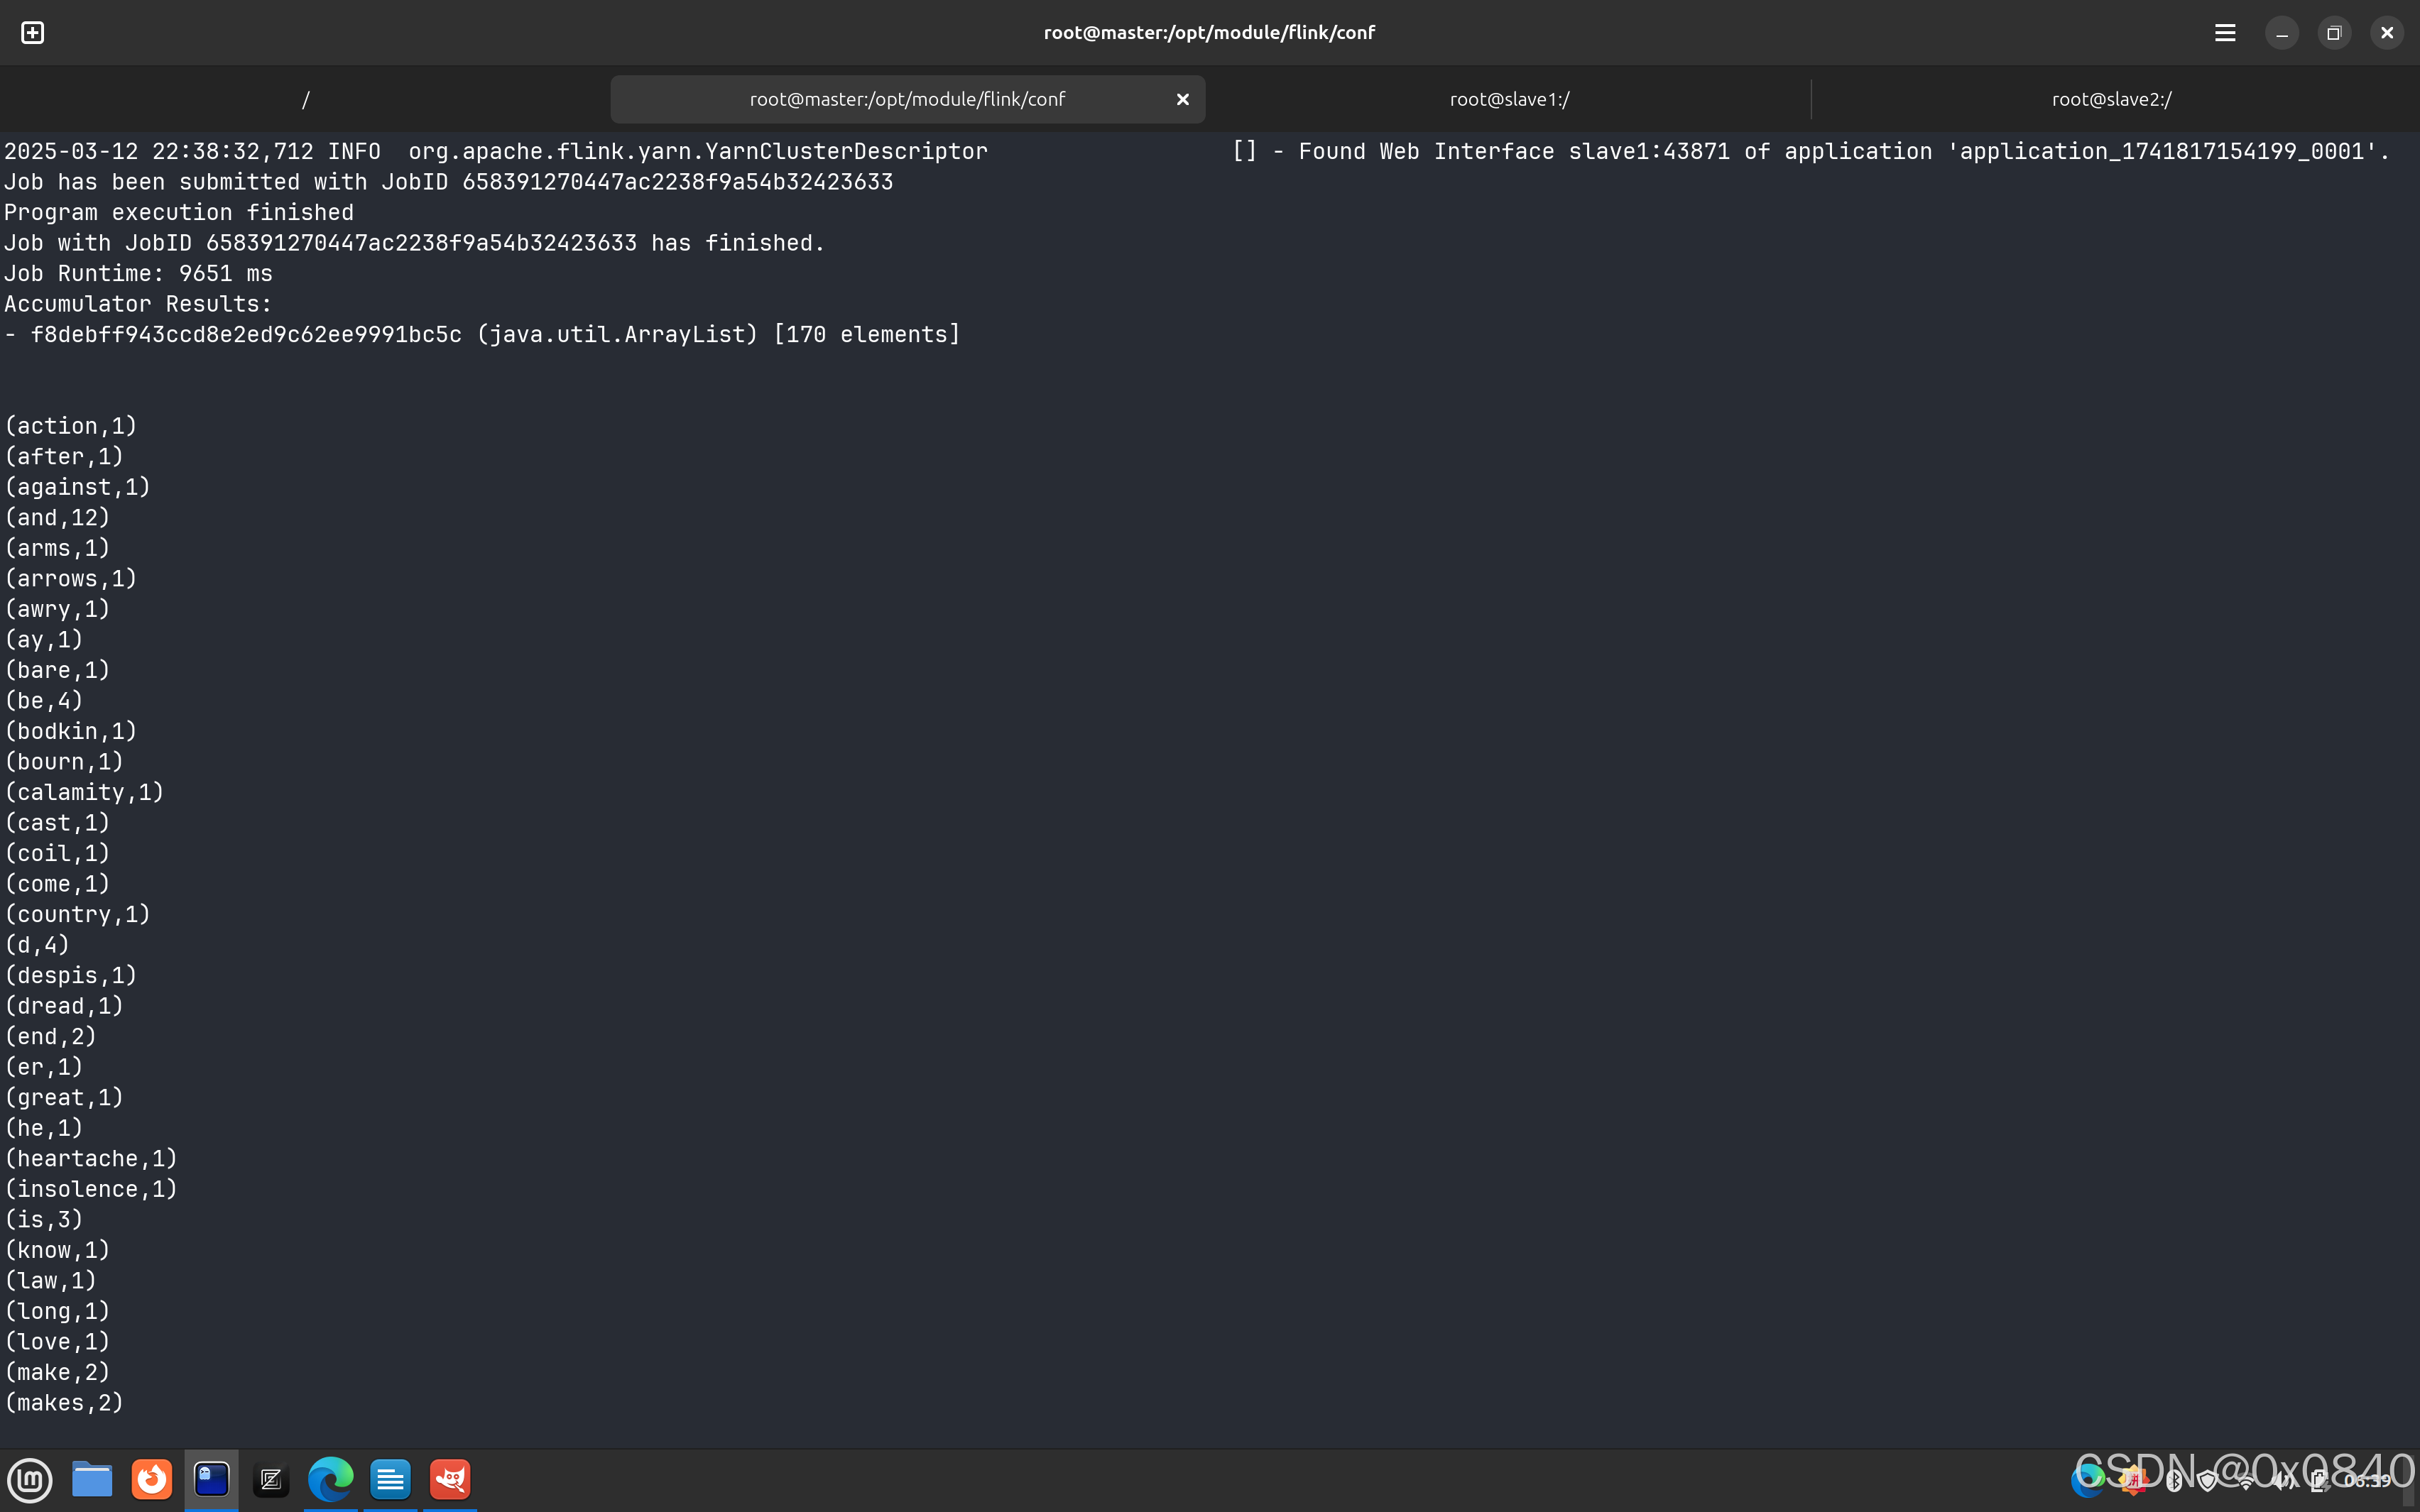Open Firefox from the taskbar

pyautogui.click(x=152, y=1479)
